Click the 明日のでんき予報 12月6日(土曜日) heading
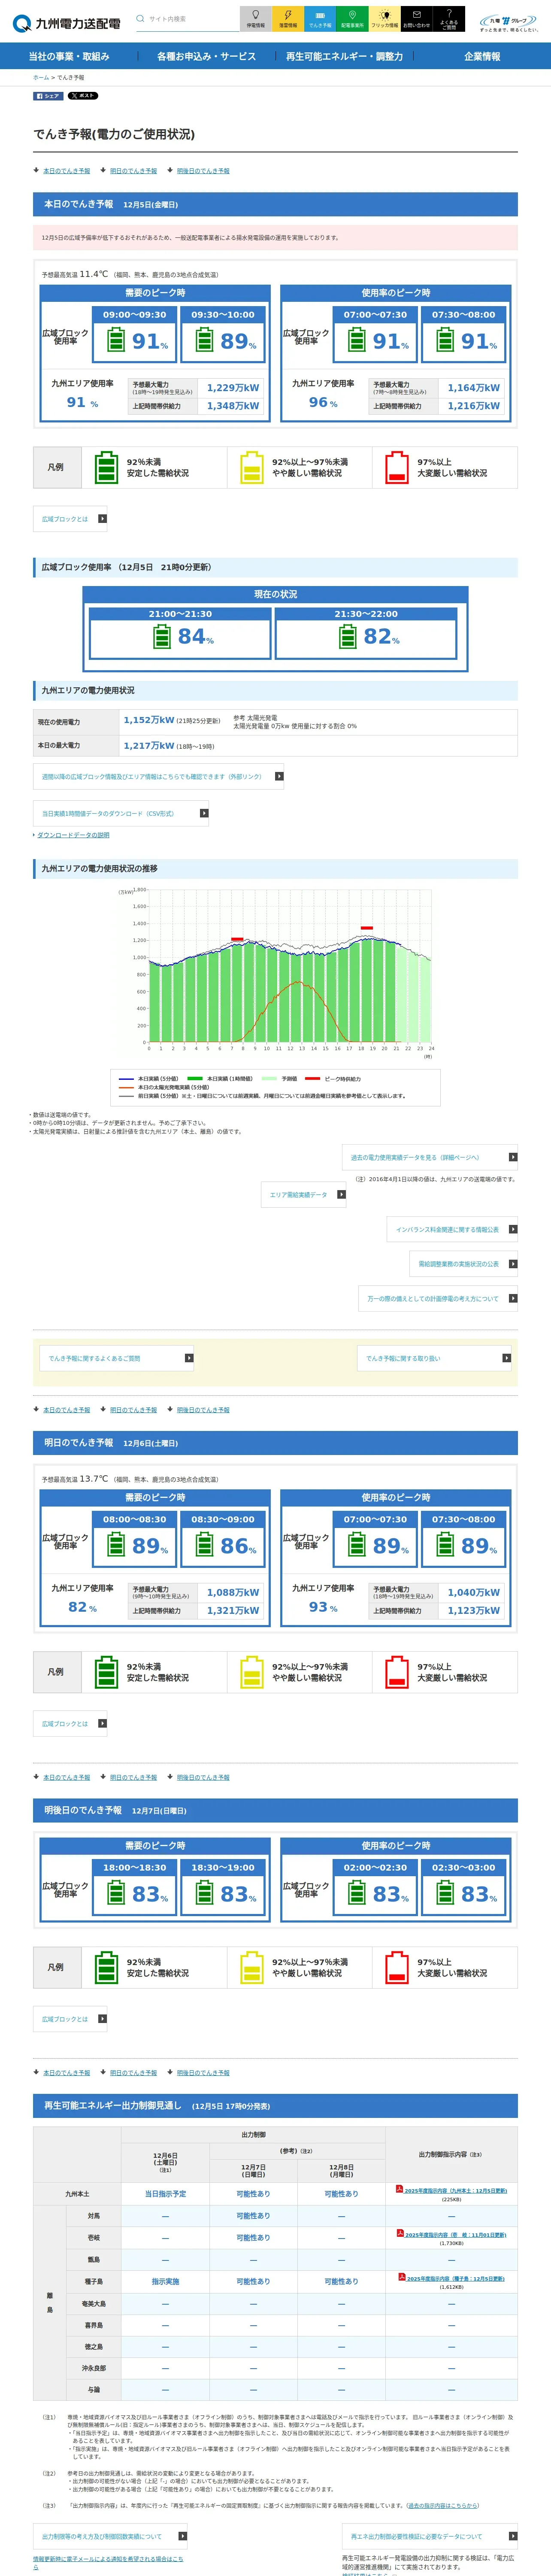The width and height of the screenshot is (551, 2576). pos(276,1443)
